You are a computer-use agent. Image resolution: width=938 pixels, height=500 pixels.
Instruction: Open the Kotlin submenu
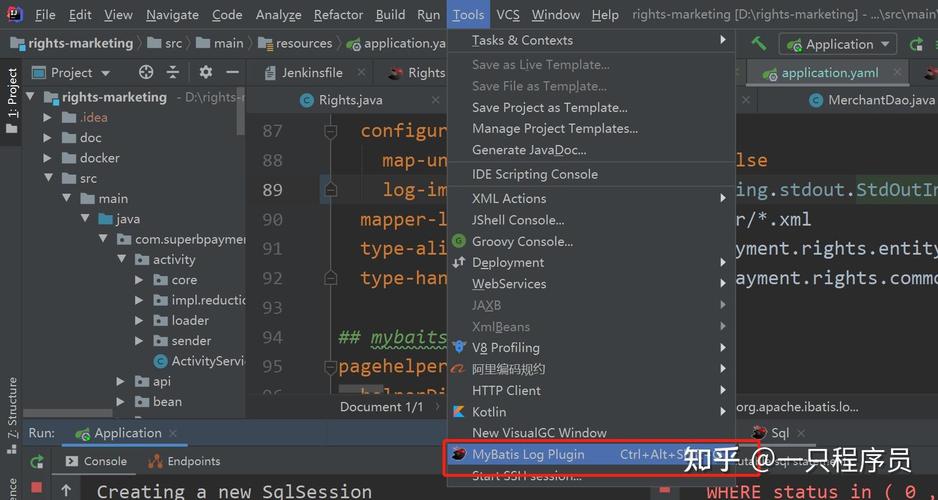[591, 412]
